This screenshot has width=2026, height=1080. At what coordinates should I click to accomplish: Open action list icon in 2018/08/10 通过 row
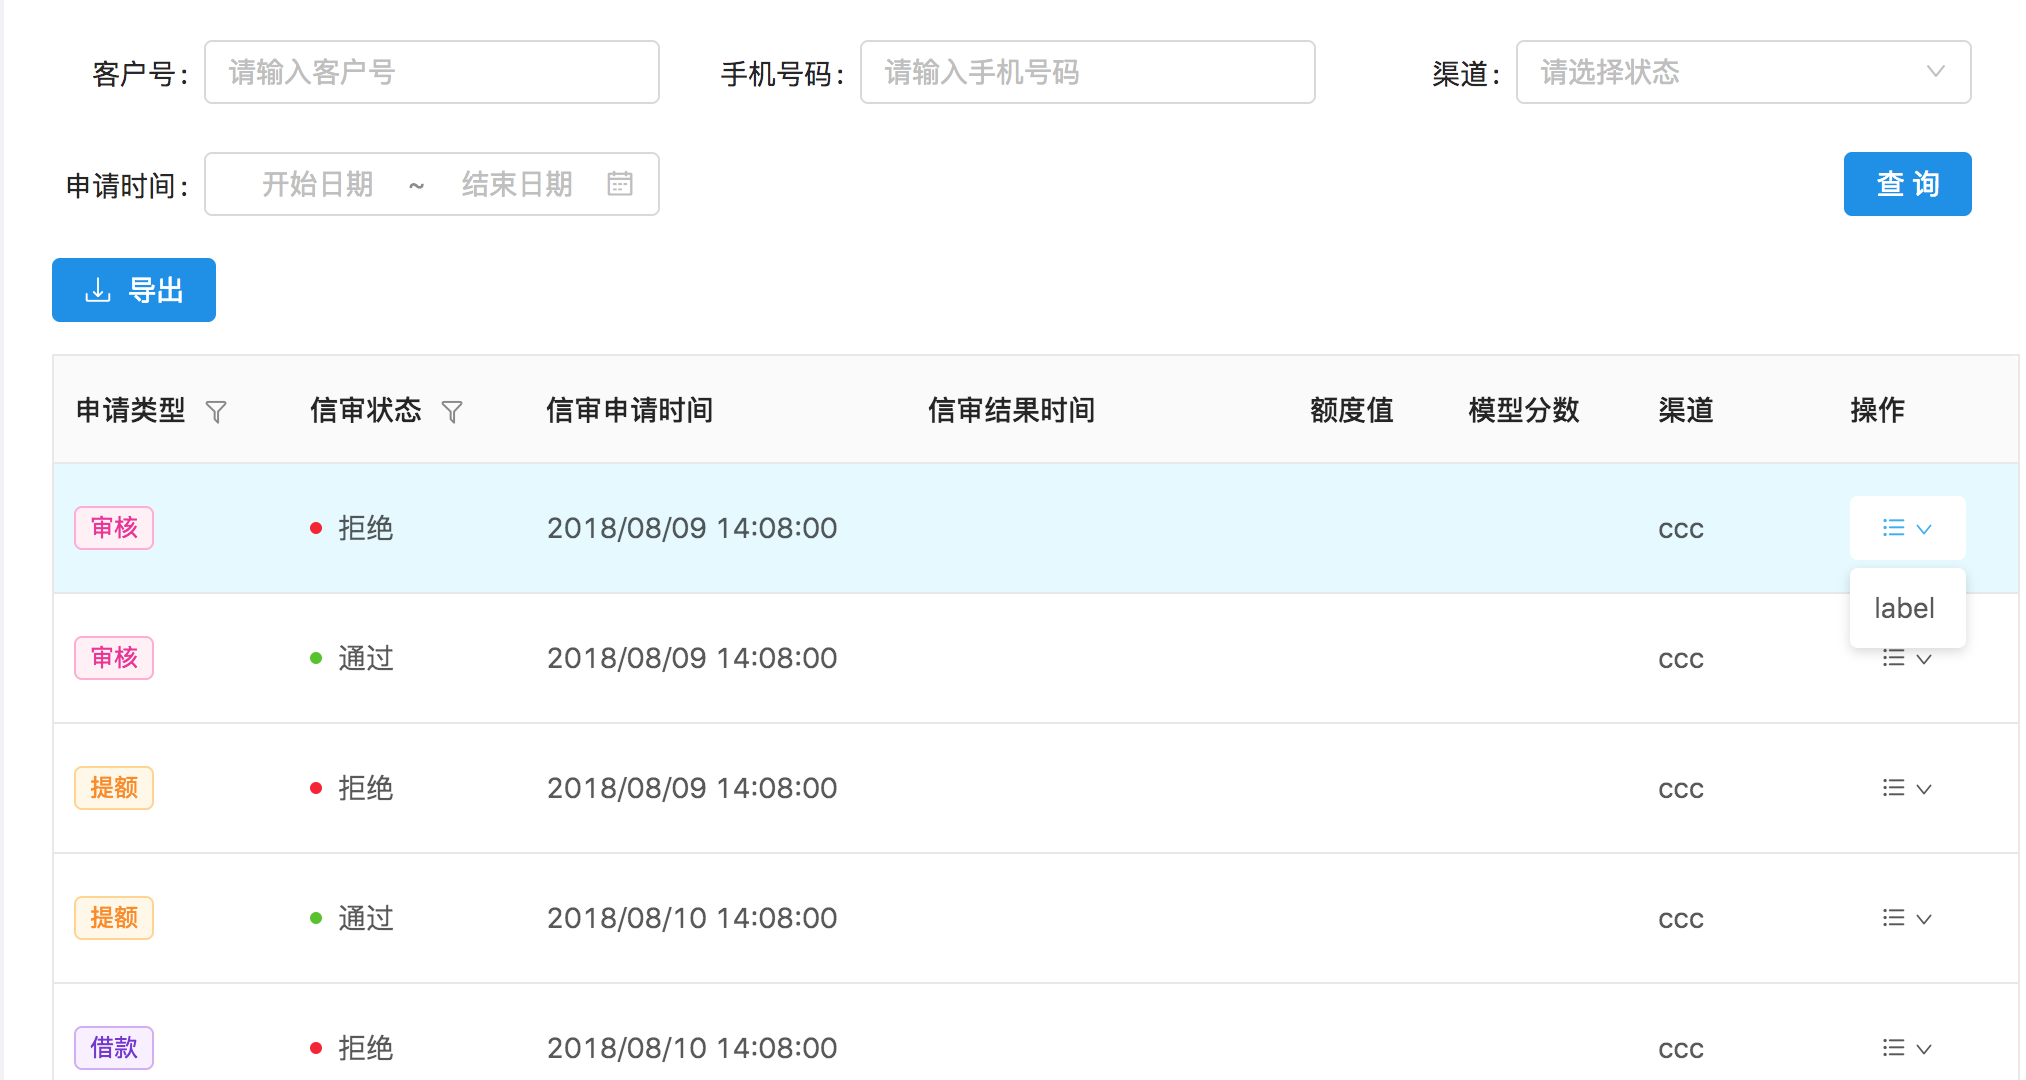pyautogui.click(x=1893, y=918)
